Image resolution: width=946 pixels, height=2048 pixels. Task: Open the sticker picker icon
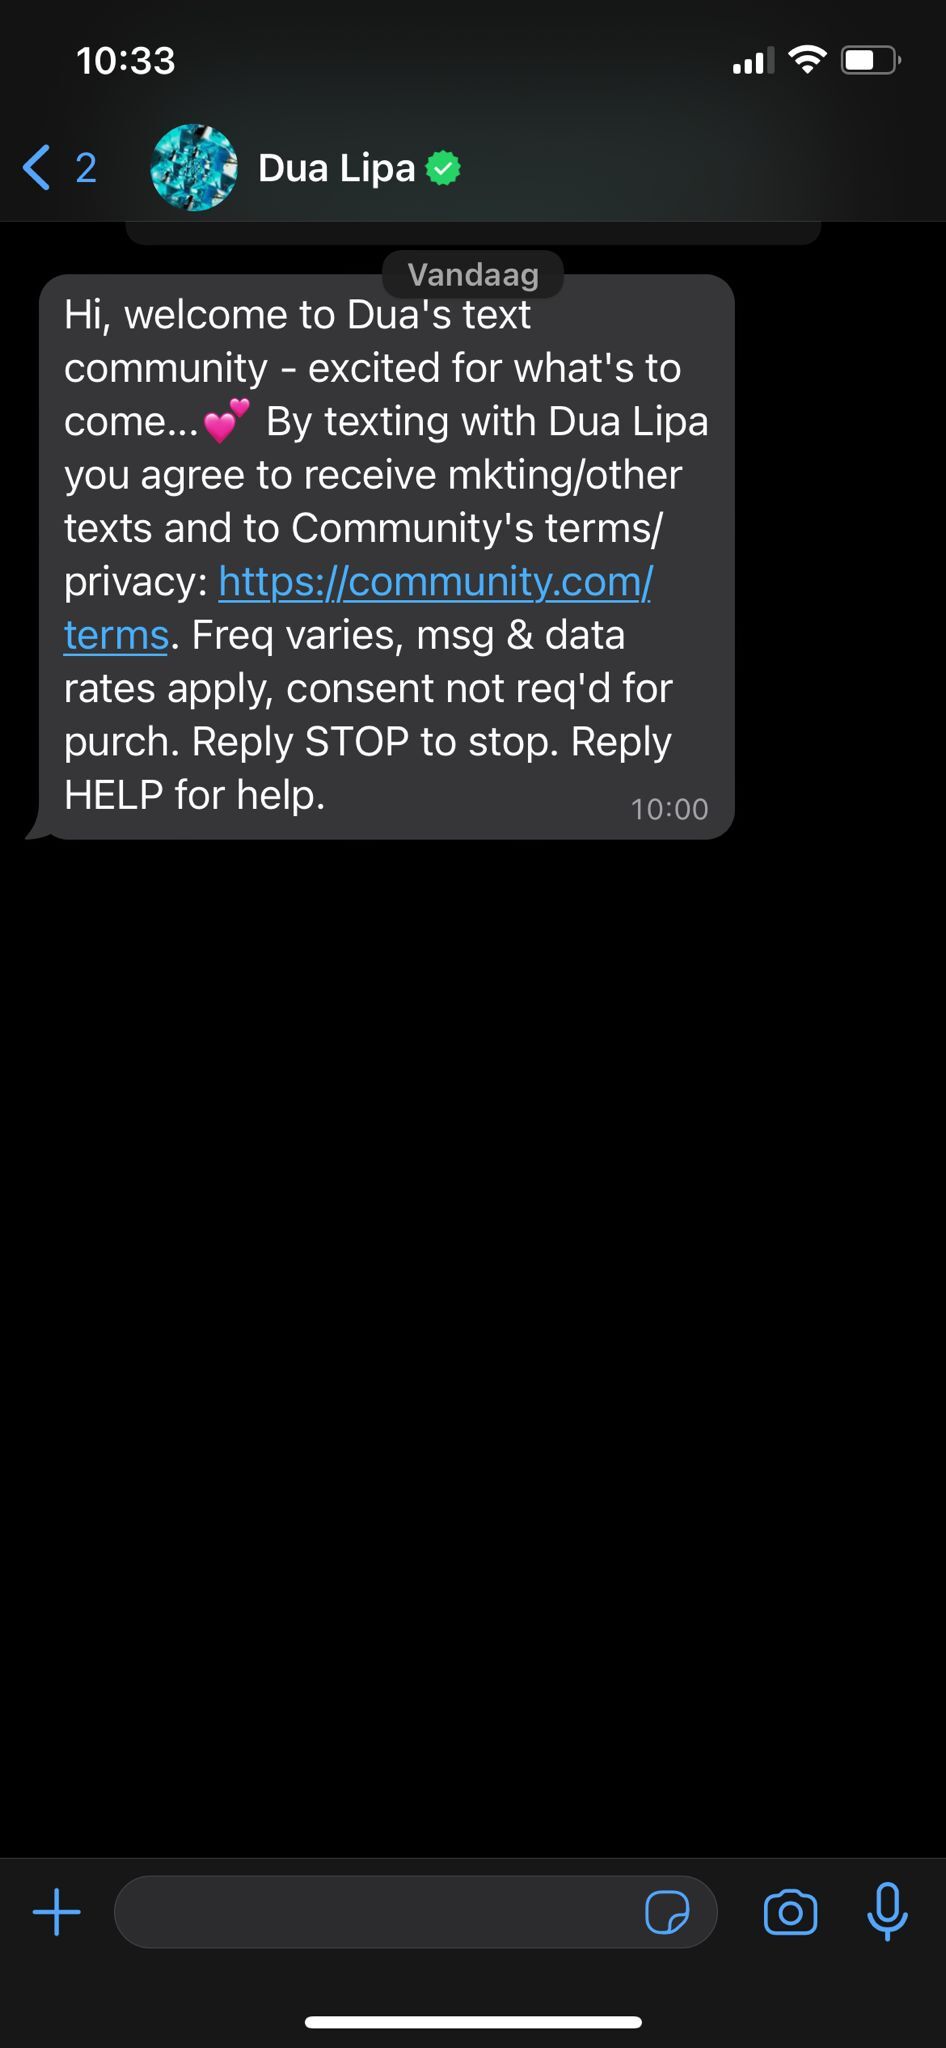pyautogui.click(x=667, y=1913)
